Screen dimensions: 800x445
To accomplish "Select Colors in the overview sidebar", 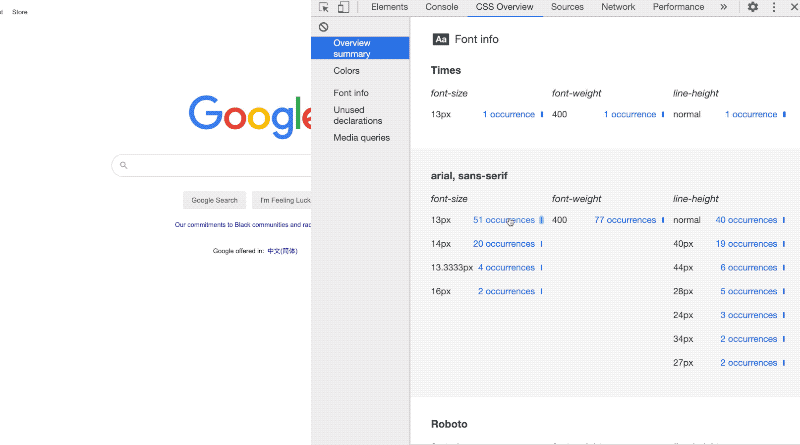I will (347, 71).
